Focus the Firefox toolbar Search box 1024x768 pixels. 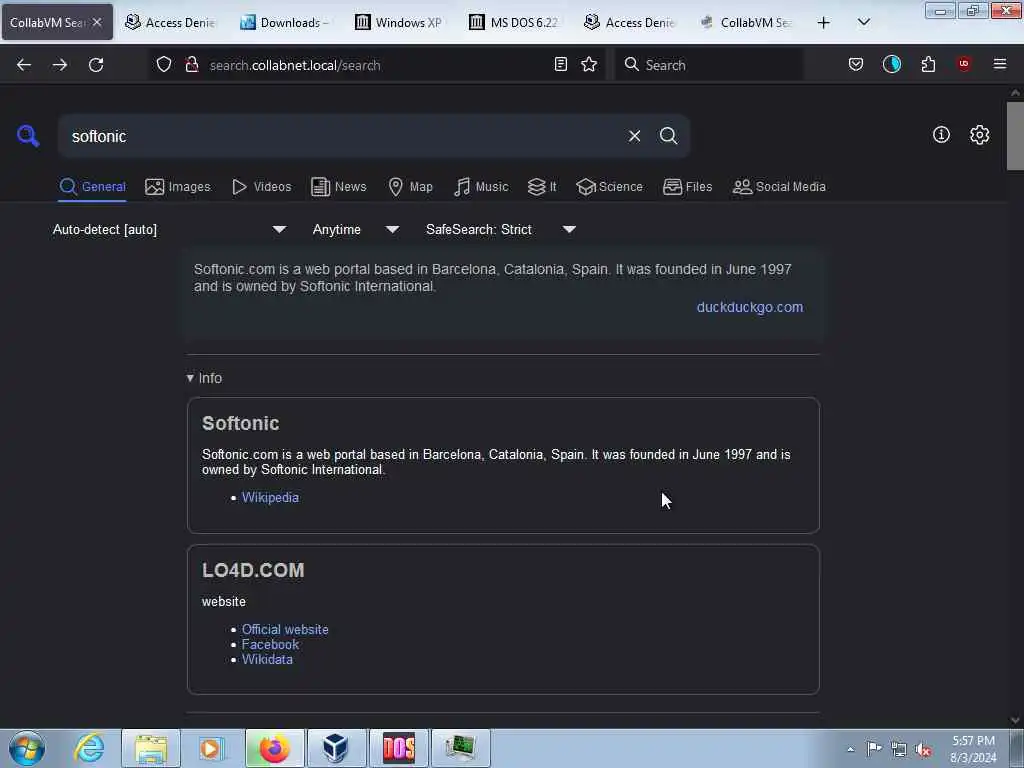[x=709, y=65]
